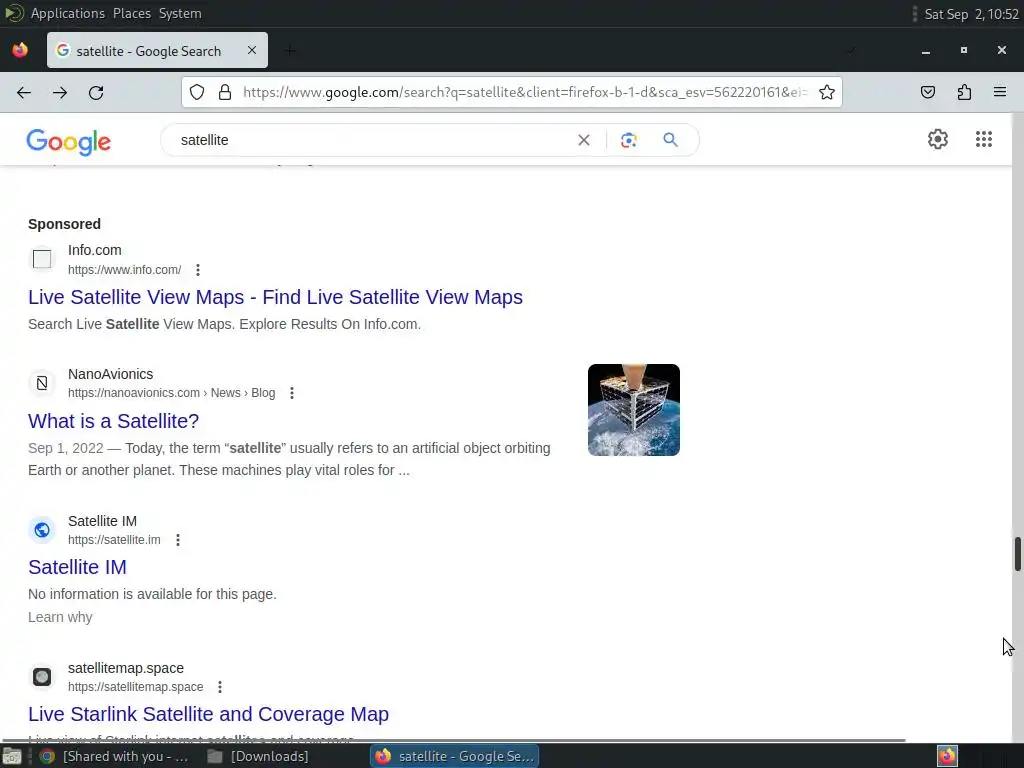Click the Firefox icon in the tab bar
This screenshot has height=768, width=1024.
(x=20, y=50)
